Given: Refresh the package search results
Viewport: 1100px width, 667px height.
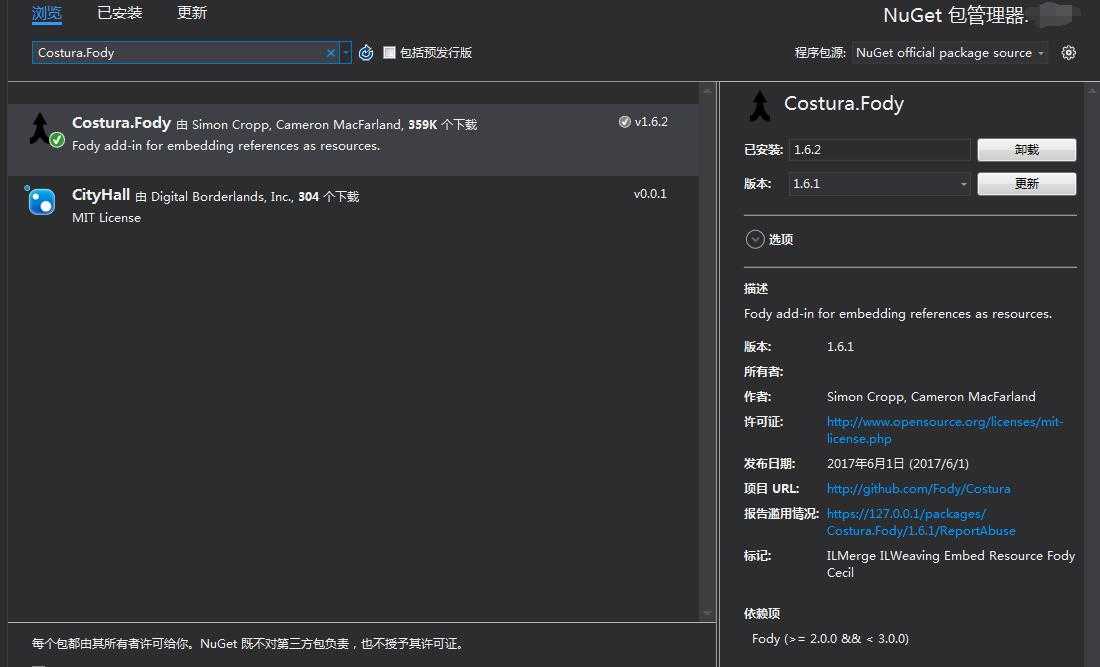Looking at the screenshot, I should click(x=365, y=53).
